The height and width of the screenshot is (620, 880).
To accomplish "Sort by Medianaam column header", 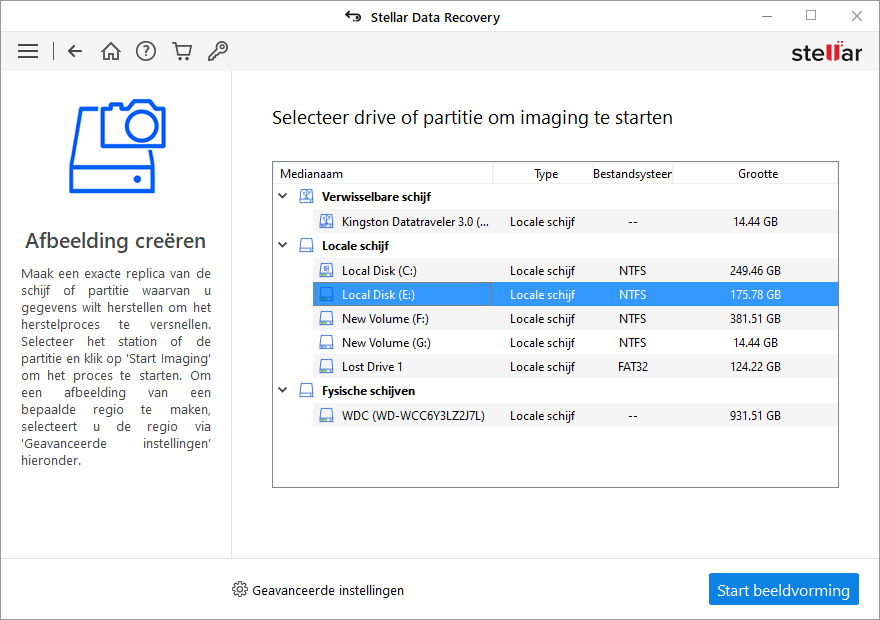I will tap(383, 173).
